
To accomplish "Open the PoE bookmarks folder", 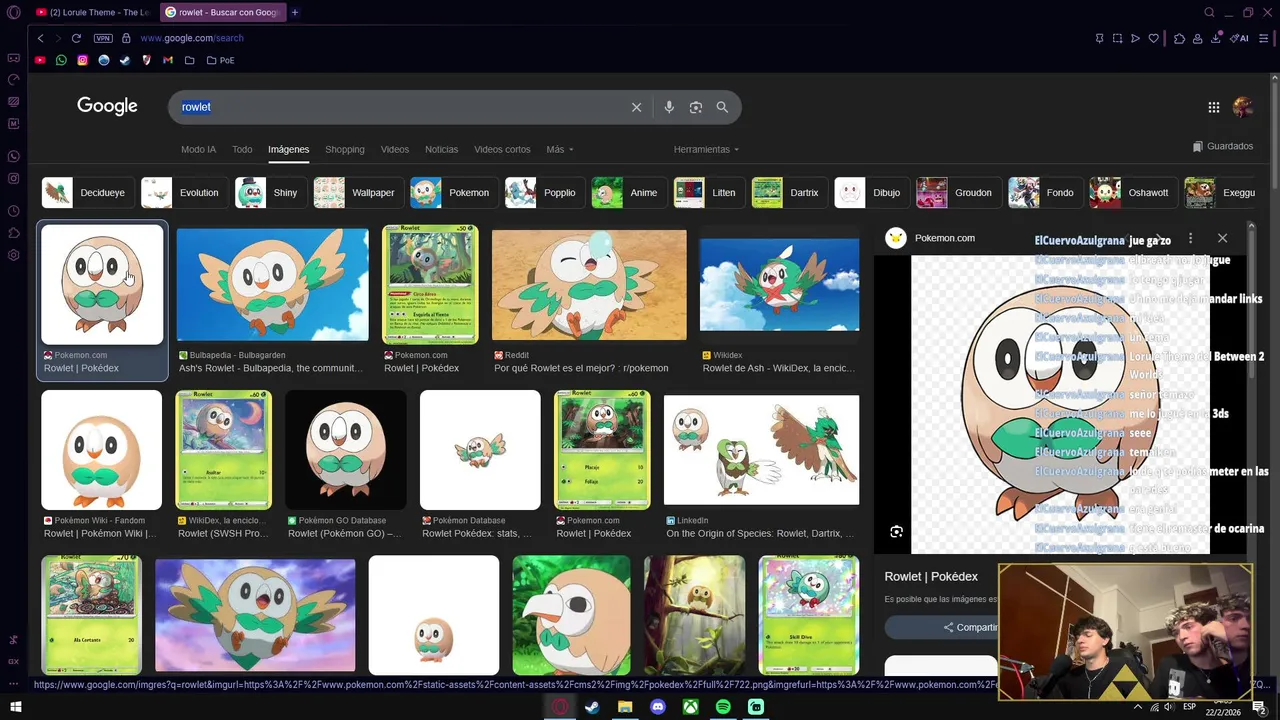I will (220, 60).
